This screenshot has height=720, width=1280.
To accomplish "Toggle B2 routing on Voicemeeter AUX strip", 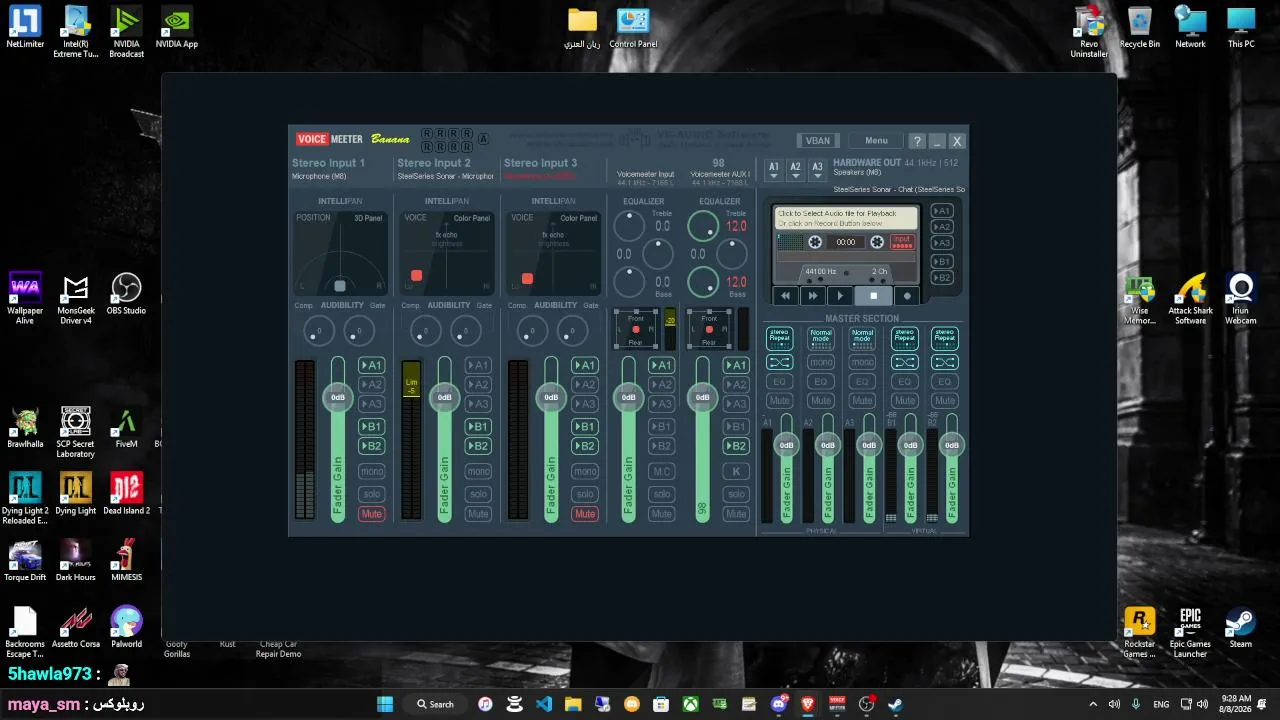I will (x=736, y=446).
